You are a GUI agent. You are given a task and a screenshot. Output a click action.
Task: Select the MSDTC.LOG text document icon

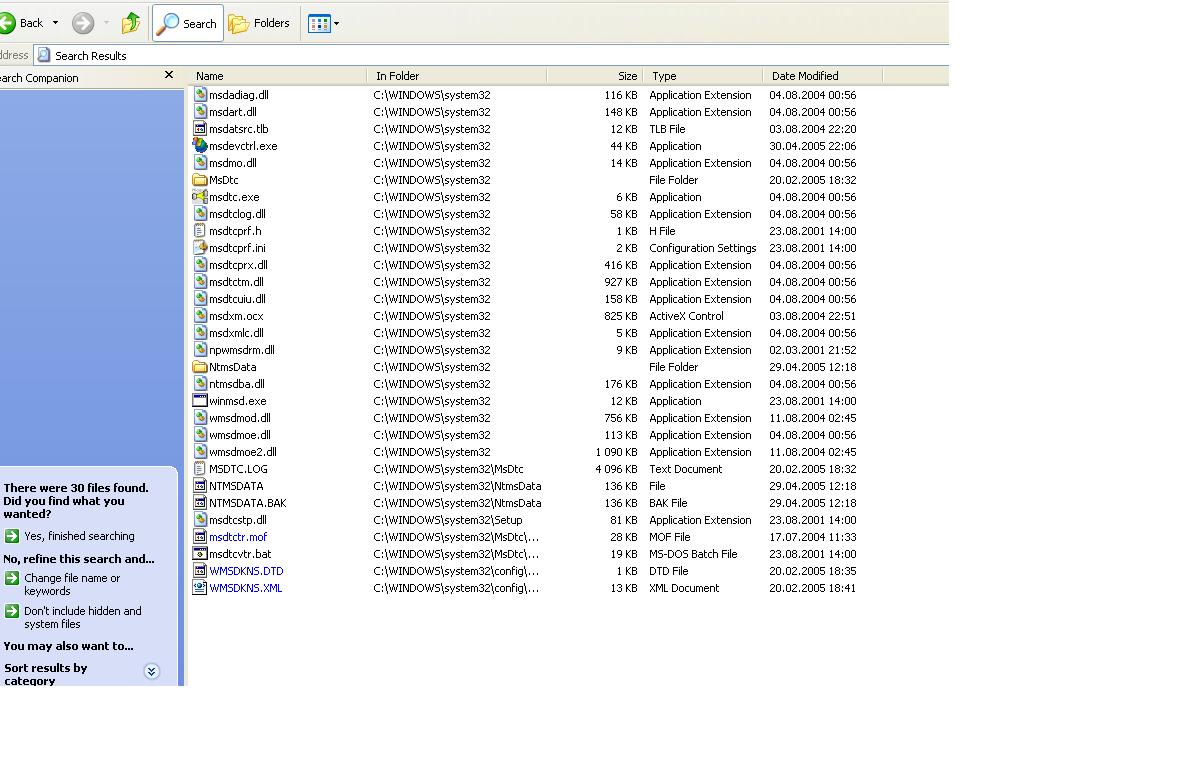[200, 469]
